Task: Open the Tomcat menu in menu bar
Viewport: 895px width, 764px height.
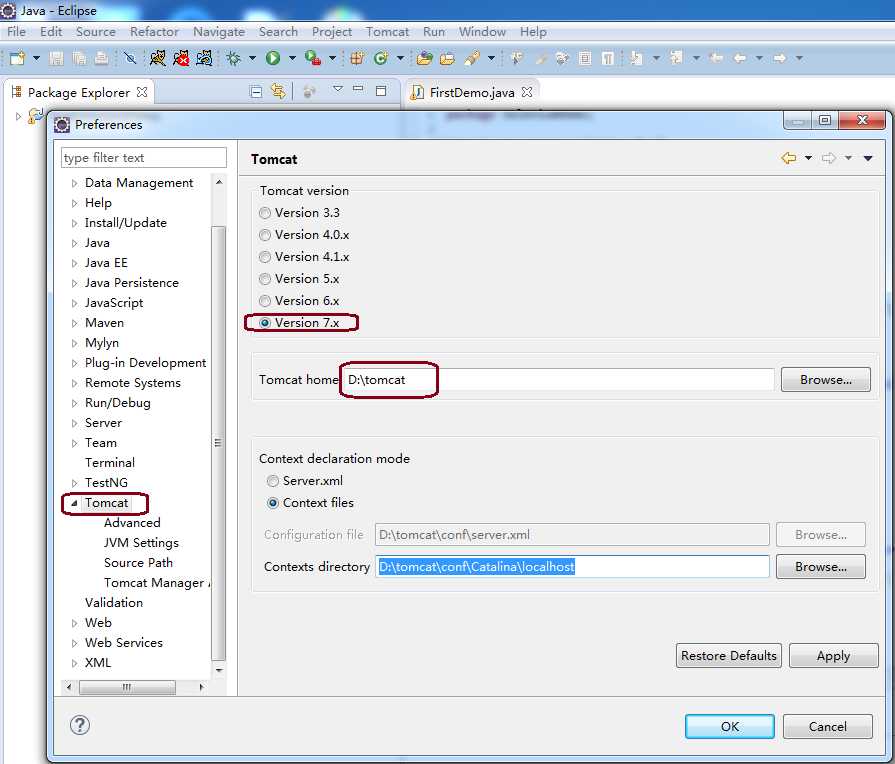Action: pos(388,31)
